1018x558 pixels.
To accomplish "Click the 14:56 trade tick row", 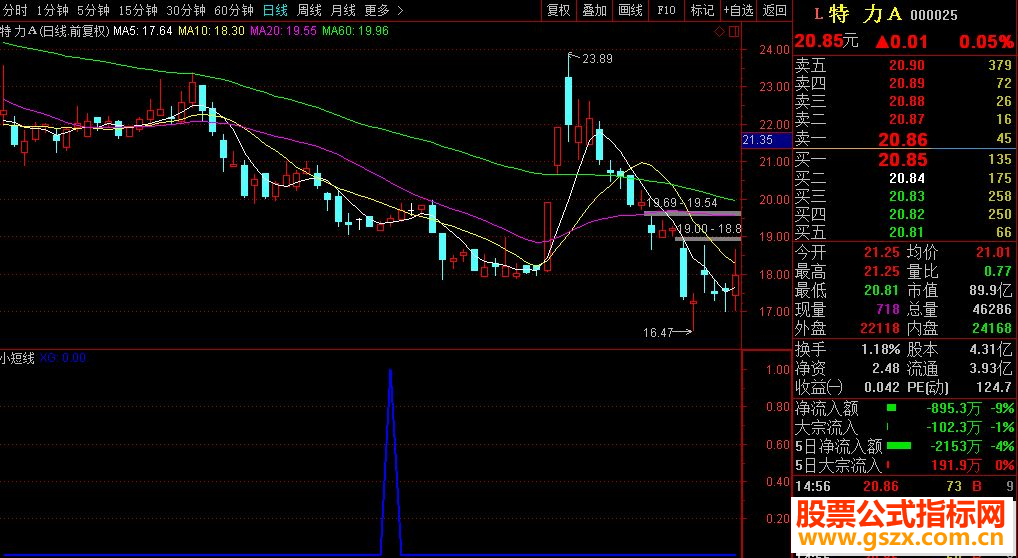I will [x=904, y=485].
